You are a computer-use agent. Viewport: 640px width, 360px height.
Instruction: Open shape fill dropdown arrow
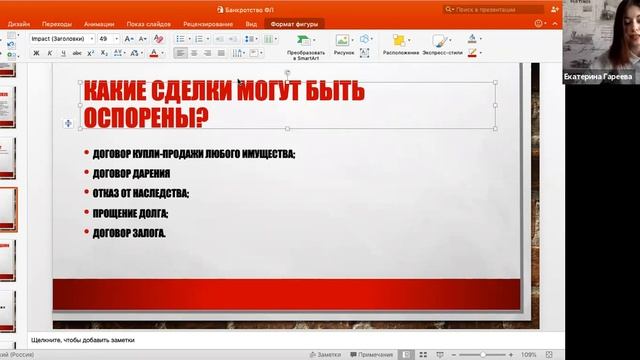[481, 39]
